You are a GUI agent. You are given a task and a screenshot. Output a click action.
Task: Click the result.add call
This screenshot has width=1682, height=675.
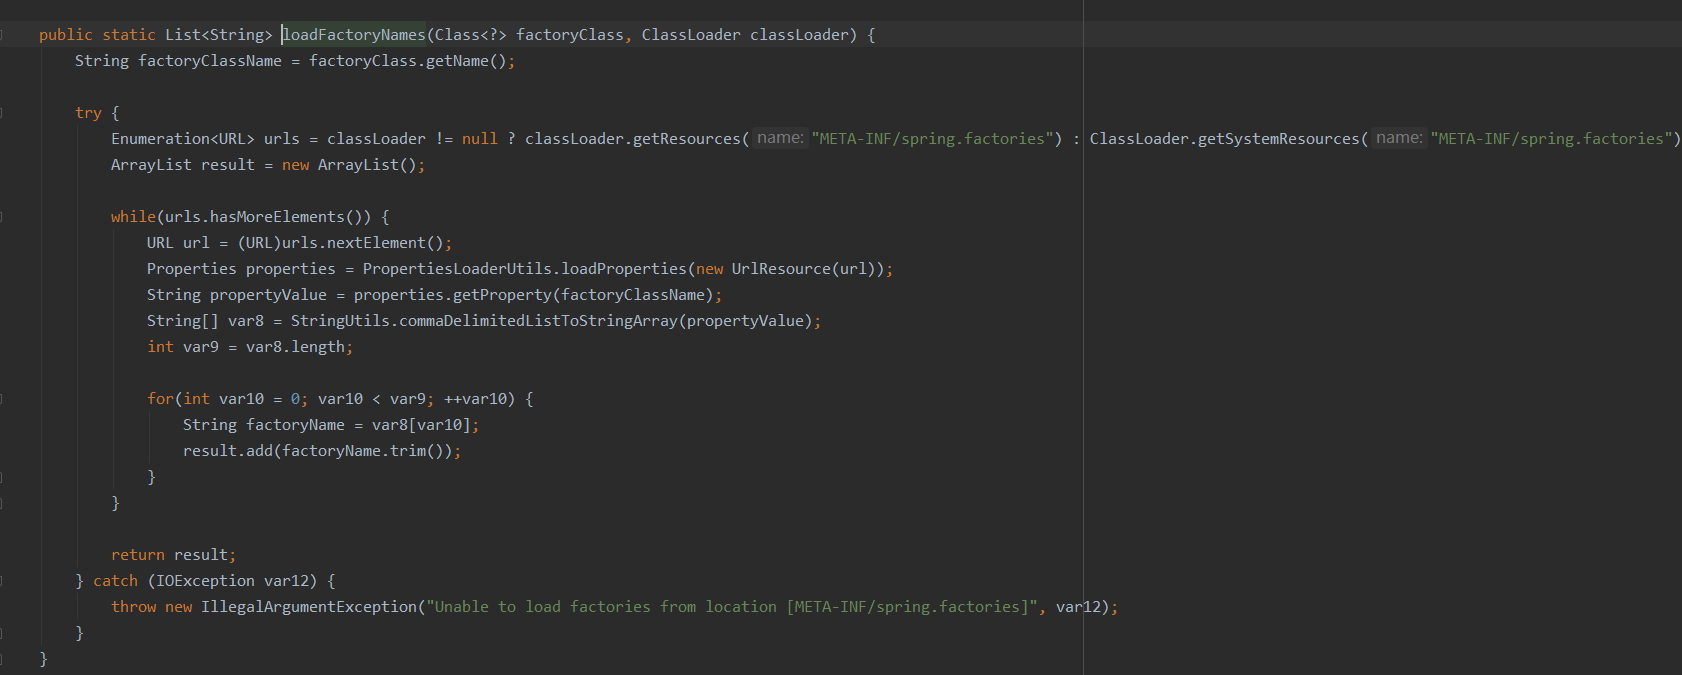228,451
